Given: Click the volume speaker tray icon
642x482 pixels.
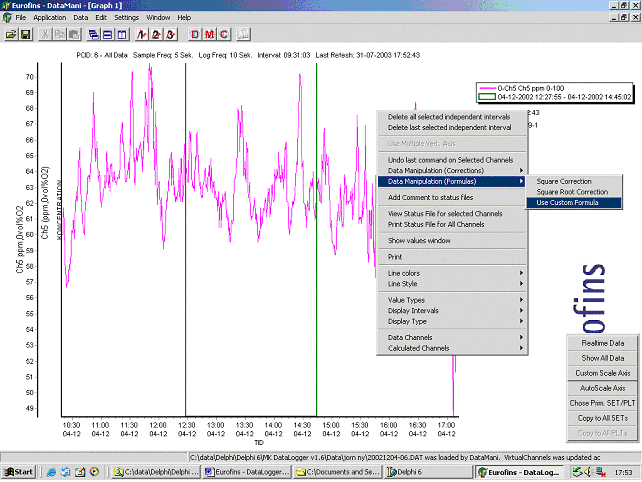Looking at the screenshot, I should point(588,472).
